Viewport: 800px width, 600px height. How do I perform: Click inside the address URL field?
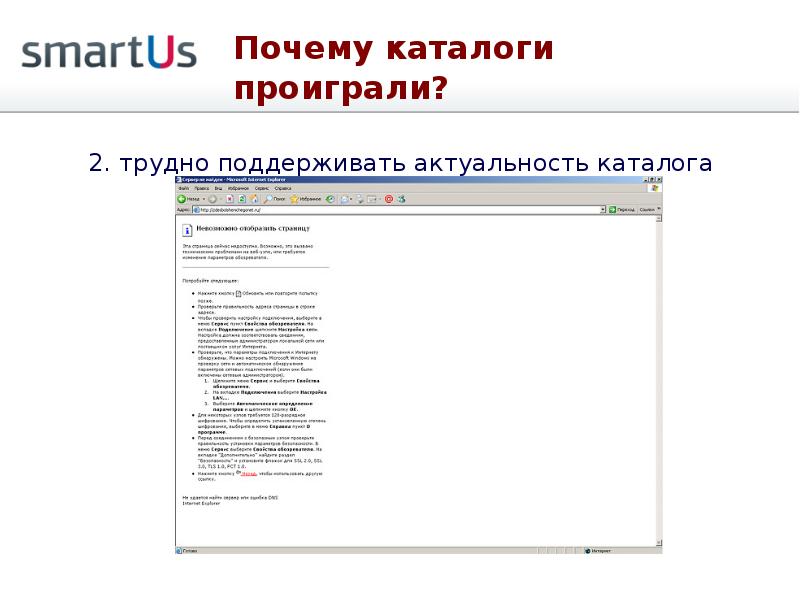[x=400, y=210]
